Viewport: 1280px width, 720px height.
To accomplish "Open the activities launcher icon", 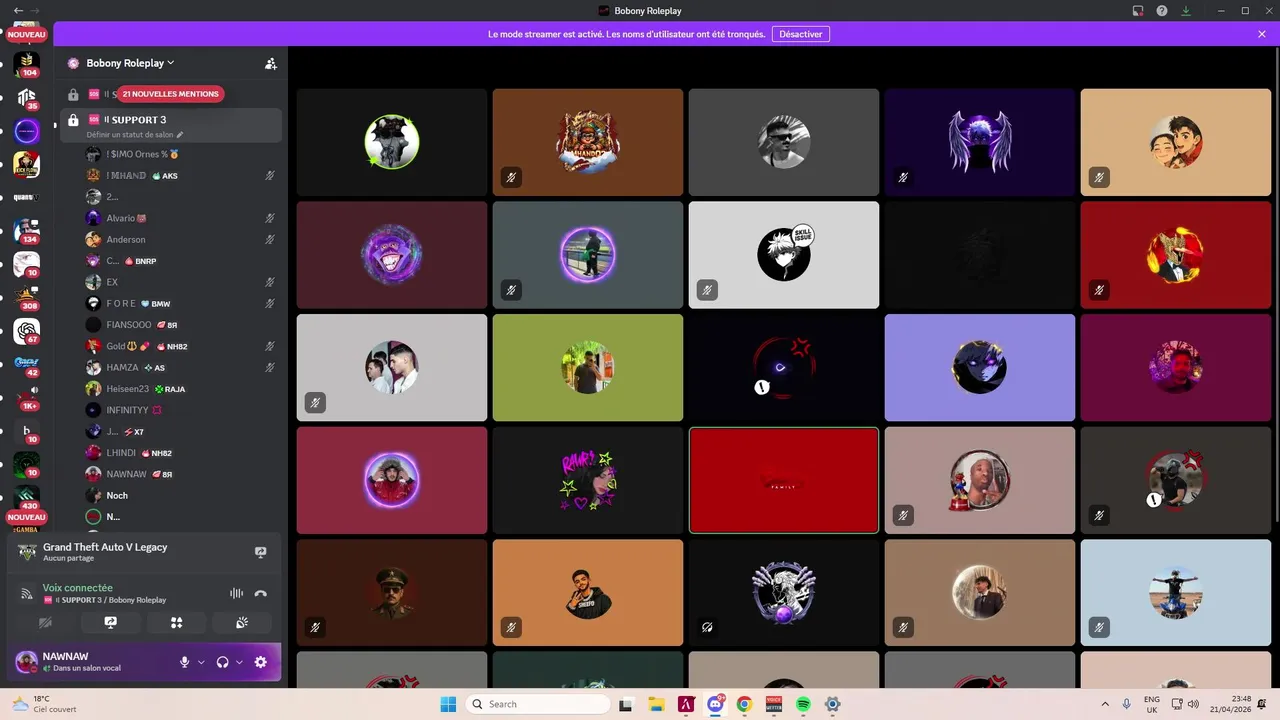I will [x=176, y=622].
